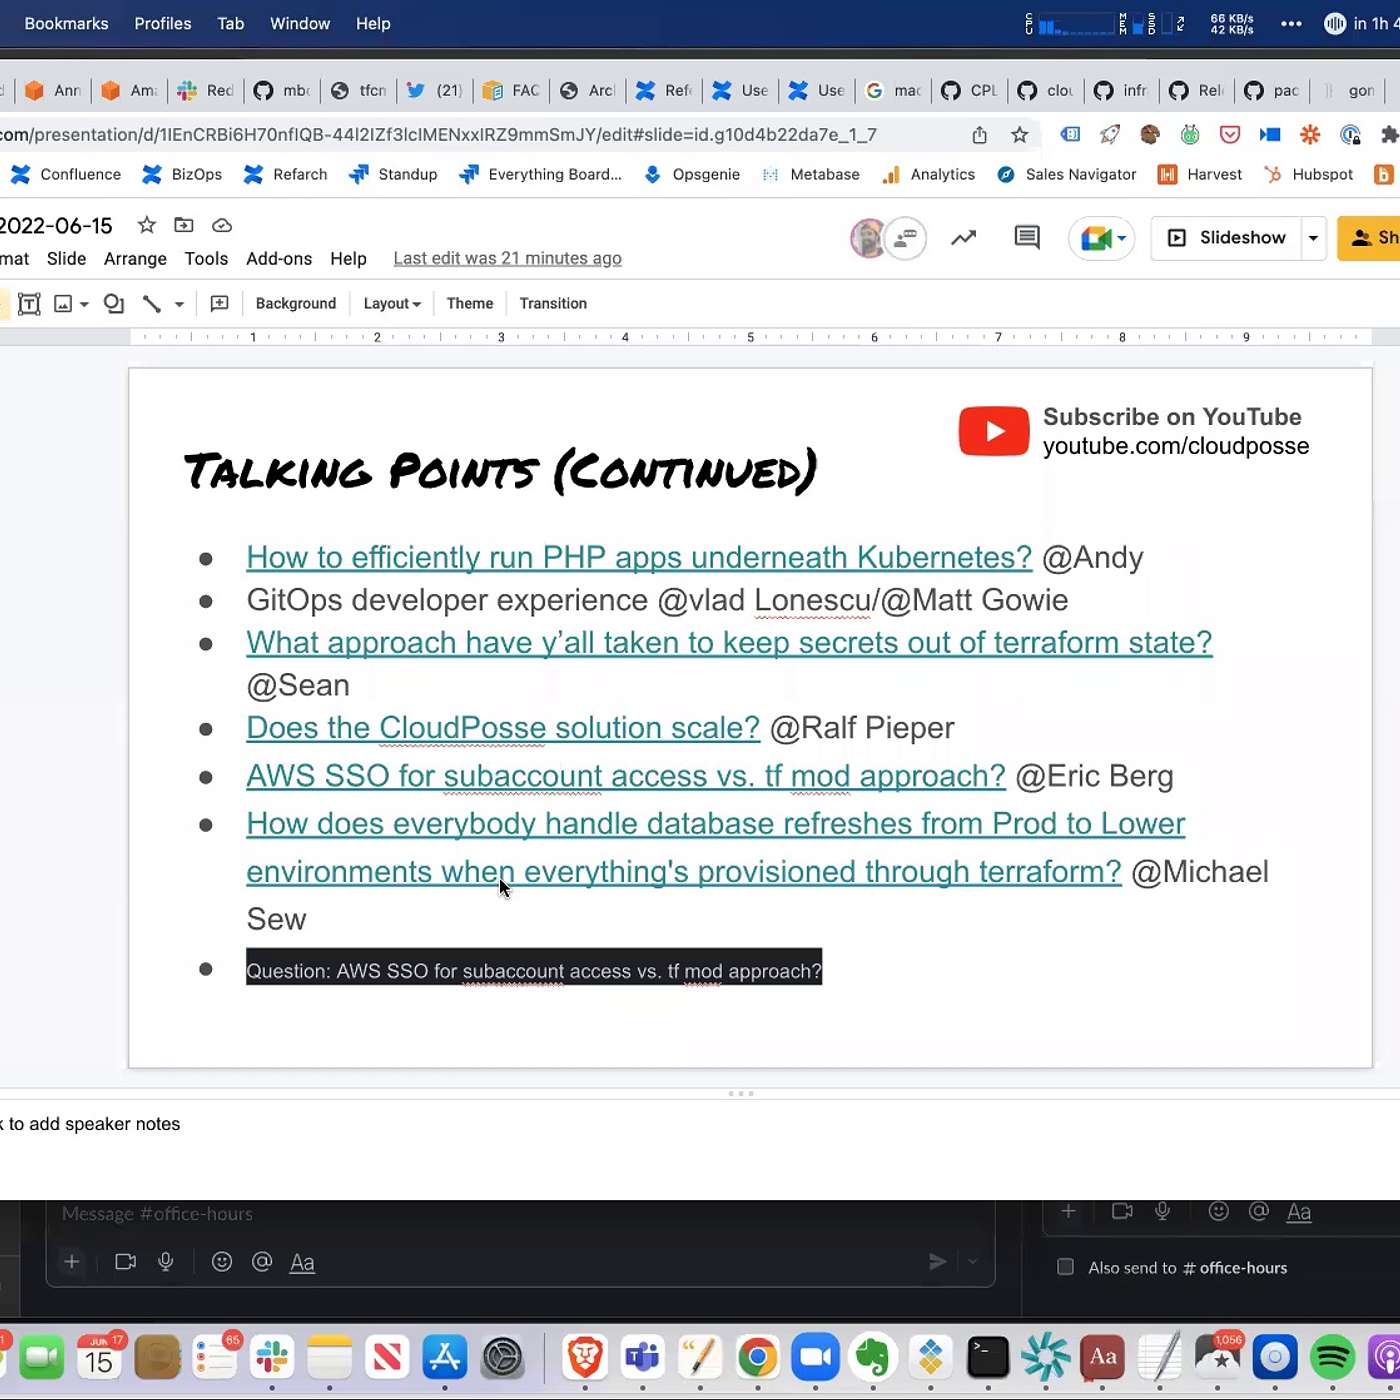Bookmark this page with the star icon

click(1019, 135)
